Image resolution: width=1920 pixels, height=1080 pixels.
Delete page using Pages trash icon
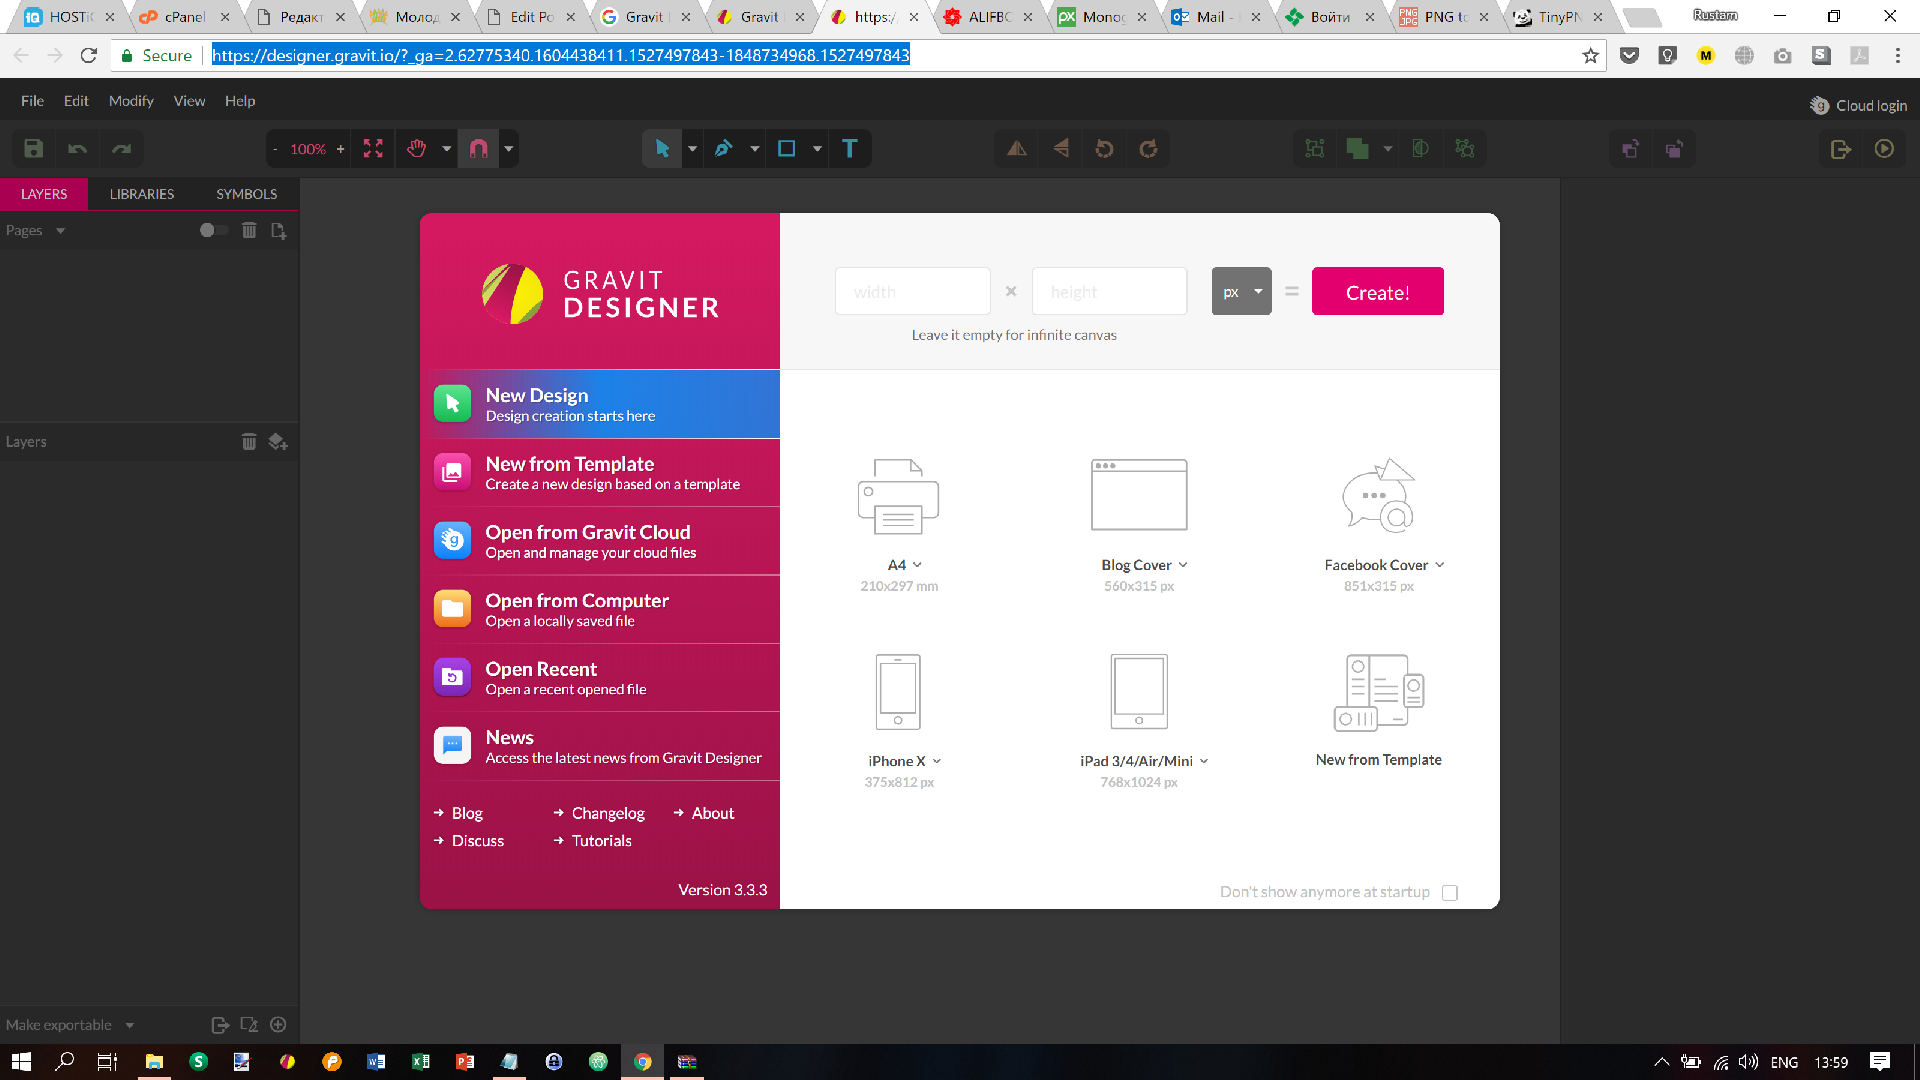pyautogui.click(x=250, y=230)
